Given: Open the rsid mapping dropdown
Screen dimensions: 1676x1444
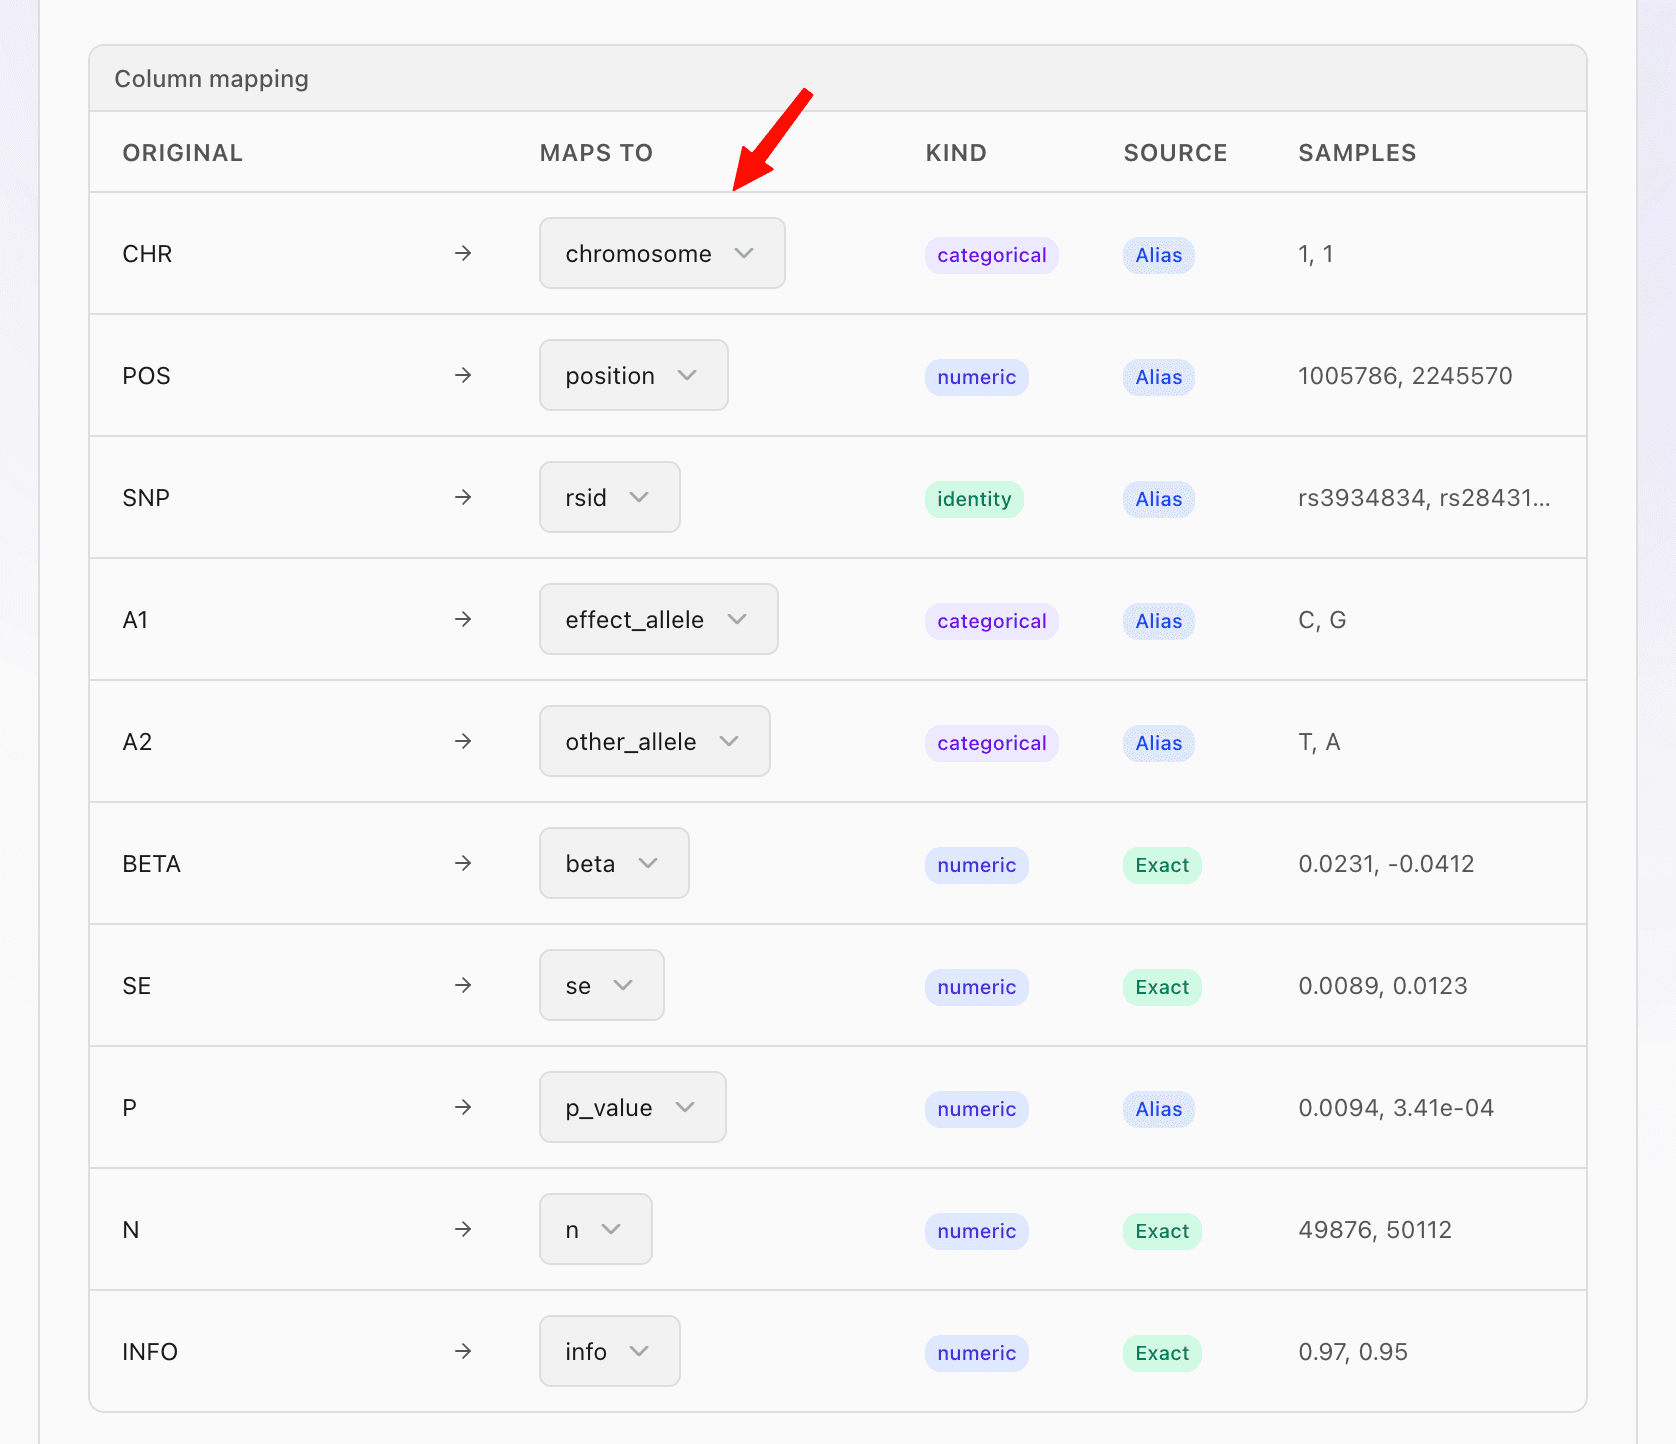Looking at the screenshot, I should 609,497.
